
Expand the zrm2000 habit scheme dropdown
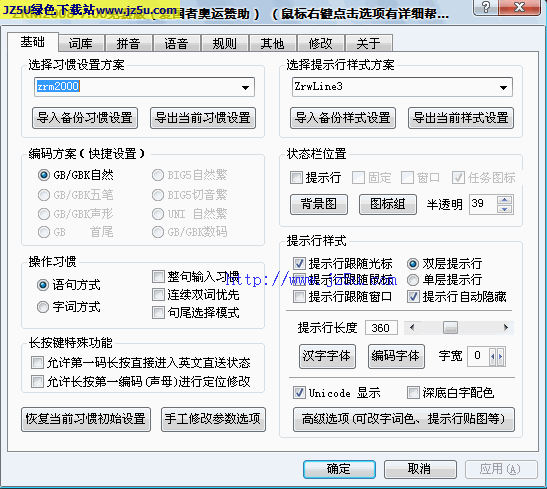coord(246,87)
